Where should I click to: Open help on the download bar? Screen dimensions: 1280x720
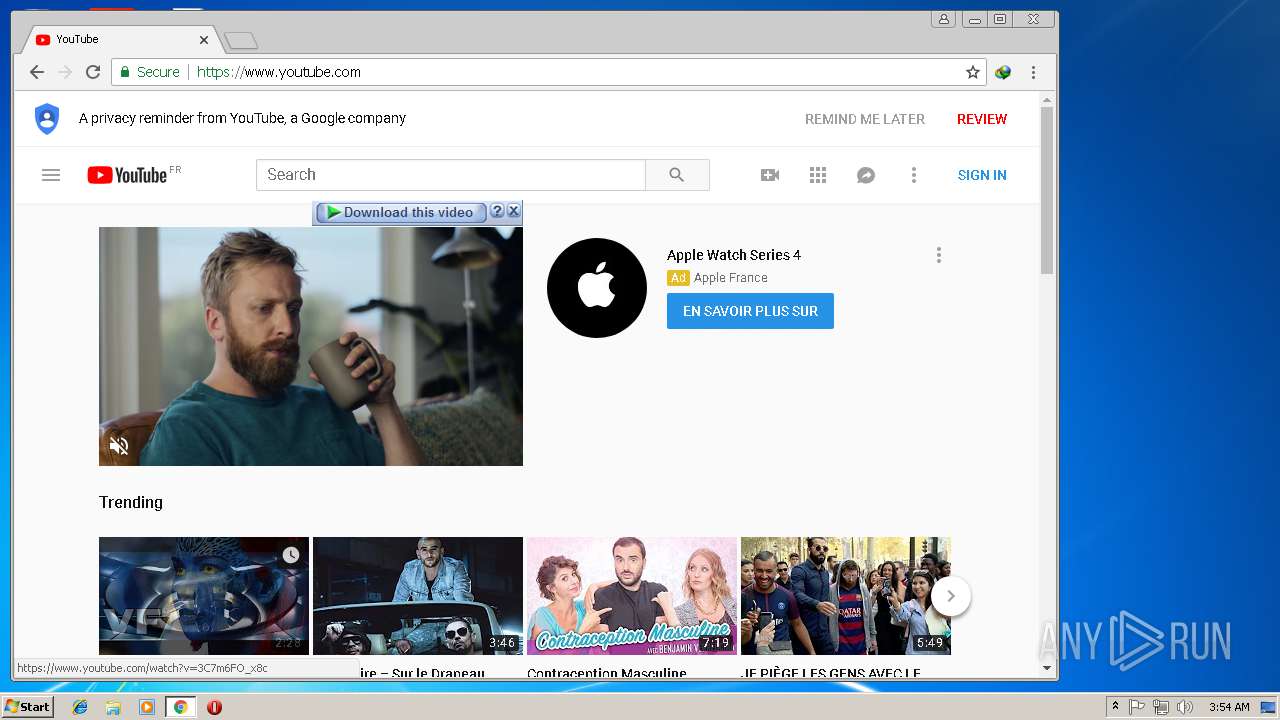click(497, 211)
